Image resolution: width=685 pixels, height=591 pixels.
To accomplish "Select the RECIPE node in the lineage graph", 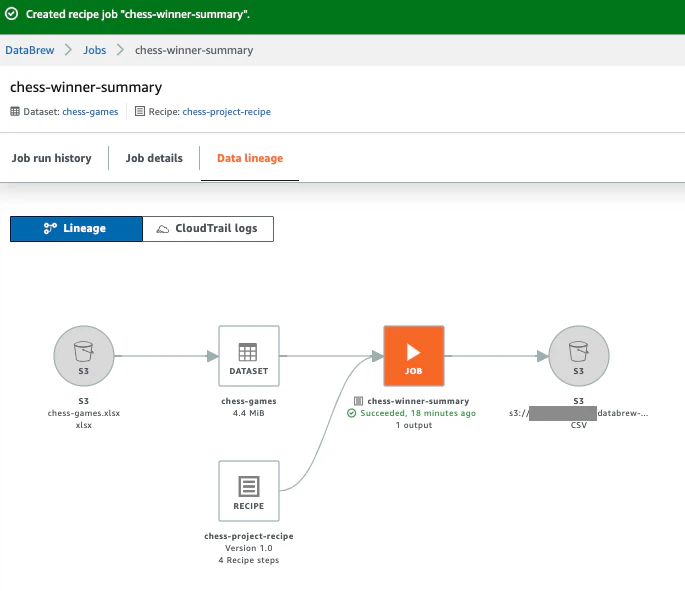I will tap(249, 491).
